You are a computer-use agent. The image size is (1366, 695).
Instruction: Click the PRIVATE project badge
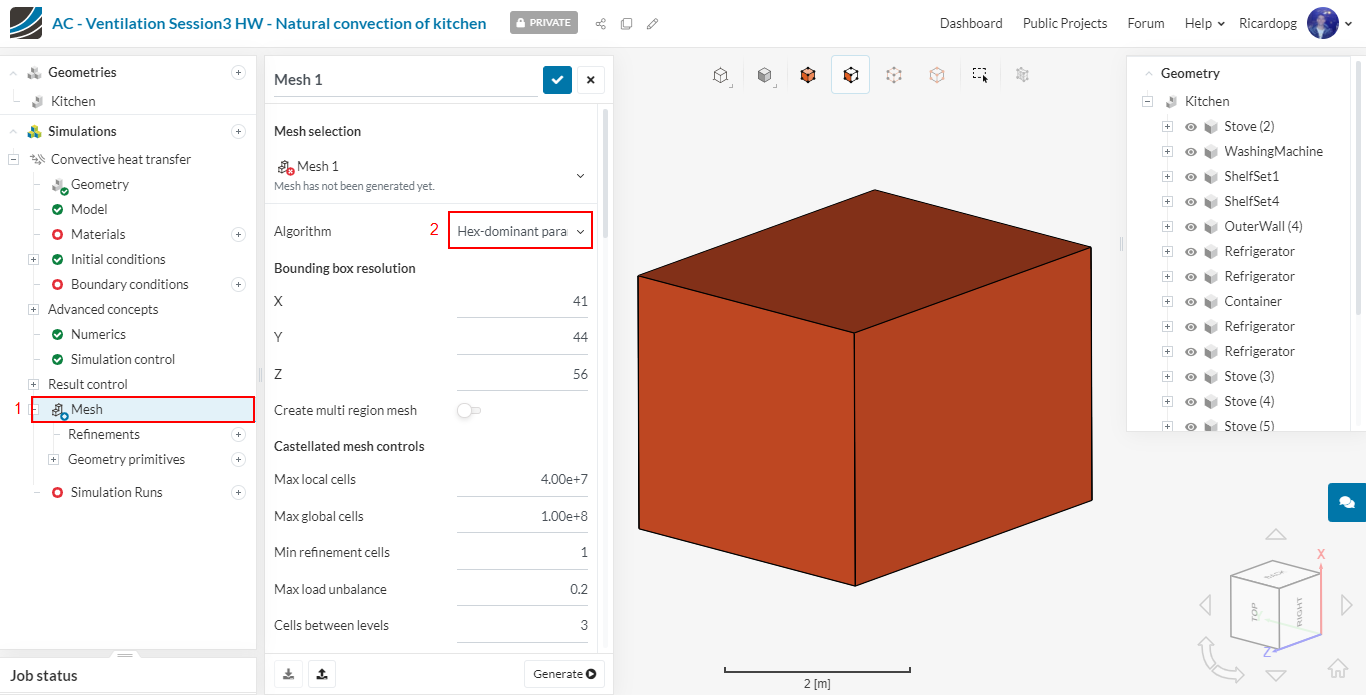pos(544,22)
